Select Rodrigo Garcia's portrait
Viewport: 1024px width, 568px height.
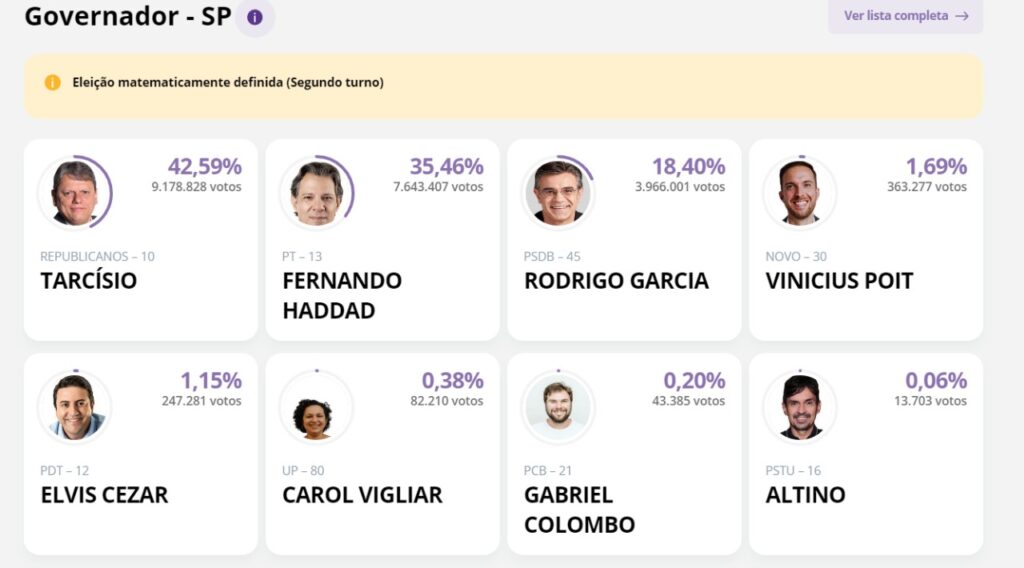(558, 192)
